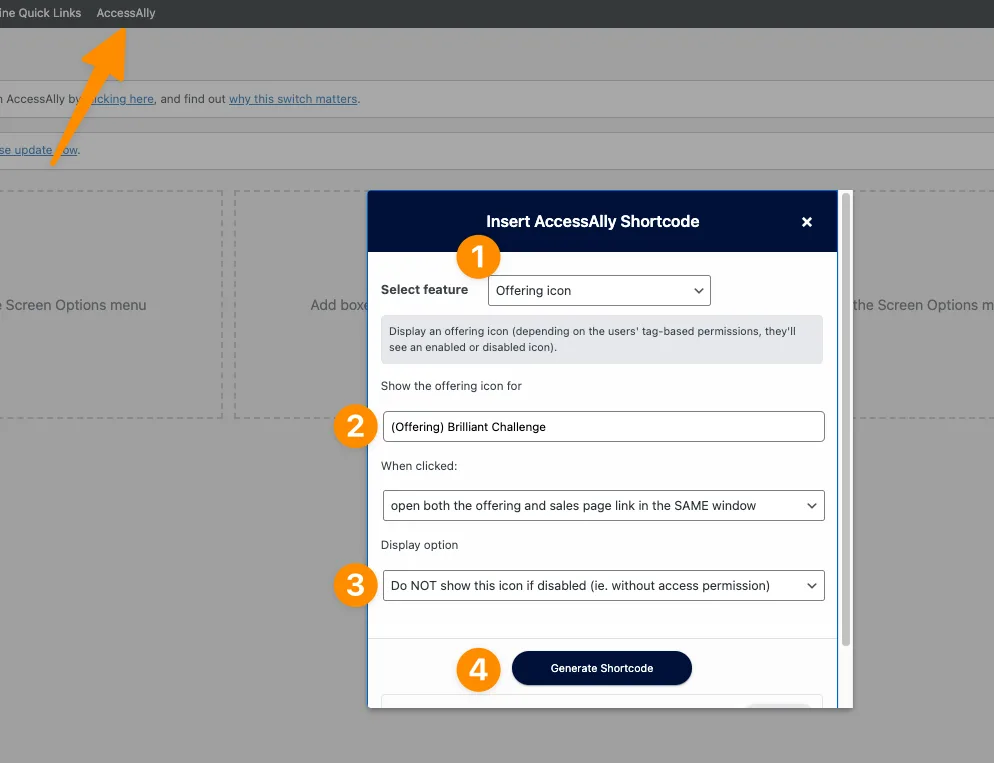Follow the "why this switch matters" link

click(x=293, y=99)
